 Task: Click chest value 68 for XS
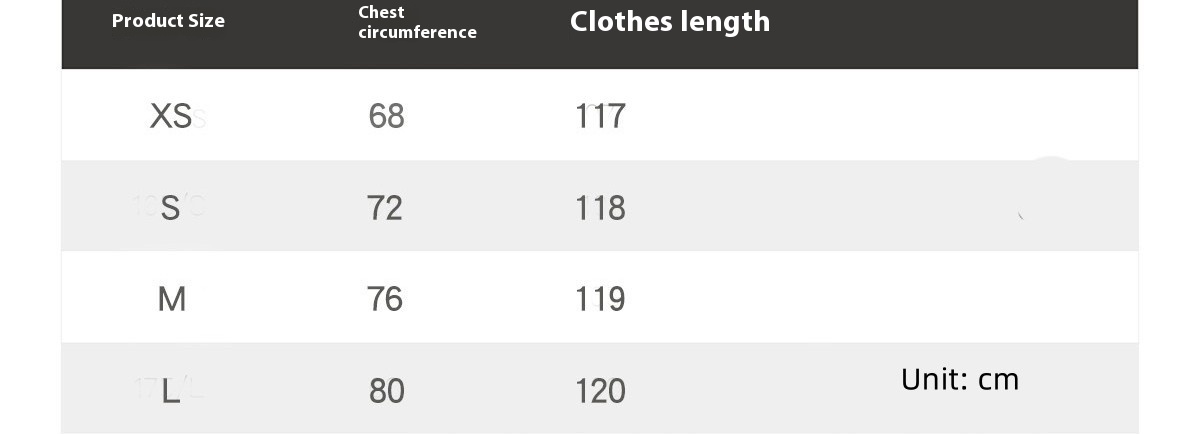tap(386, 116)
